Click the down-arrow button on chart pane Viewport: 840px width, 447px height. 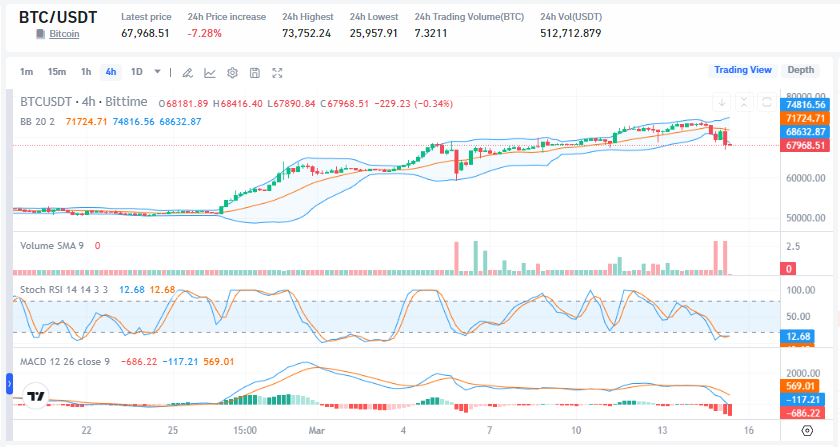[x=721, y=102]
